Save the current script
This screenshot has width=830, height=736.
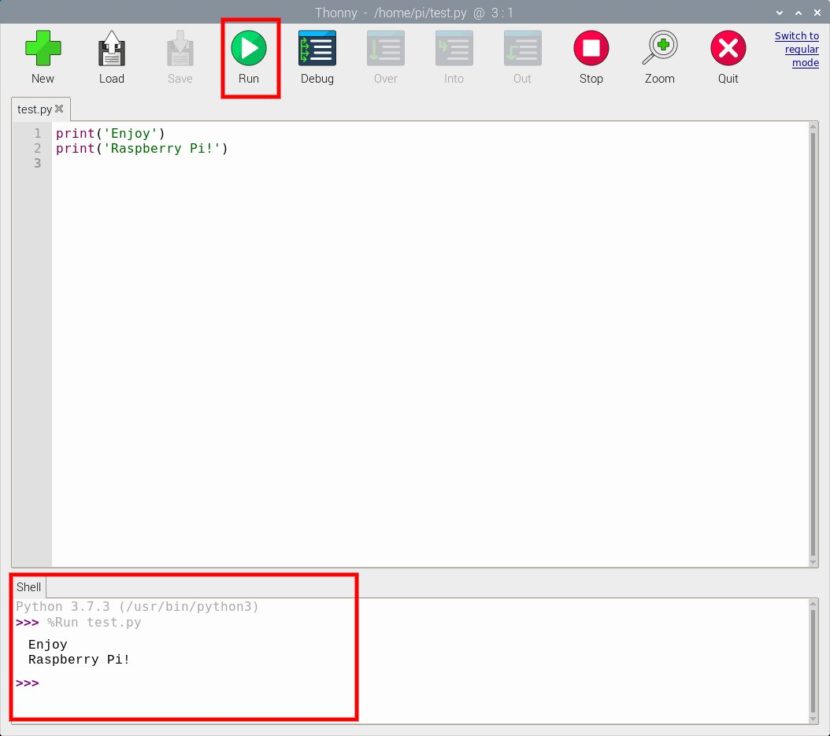coord(179,47)
